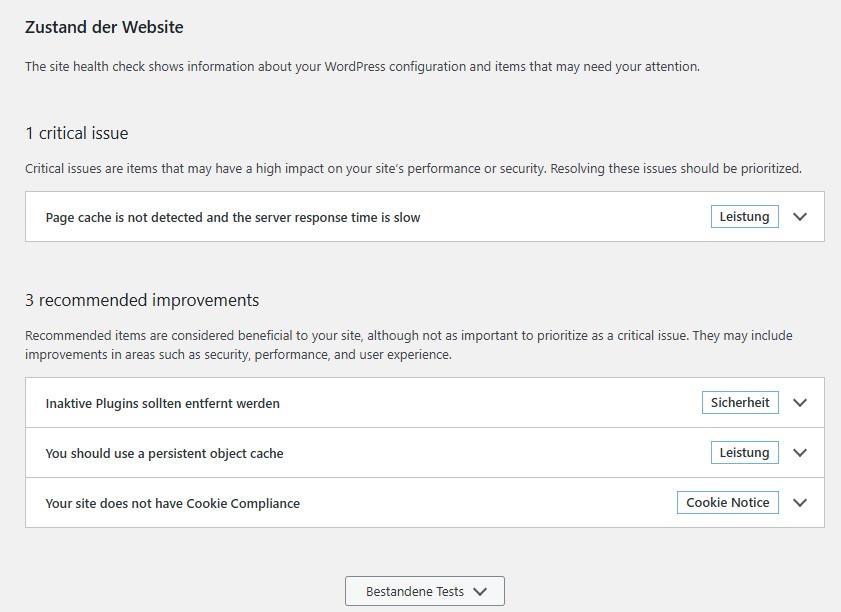Expand the Cookie Compliance row chevron
841x612 pixels.
(x=799, y=503)
